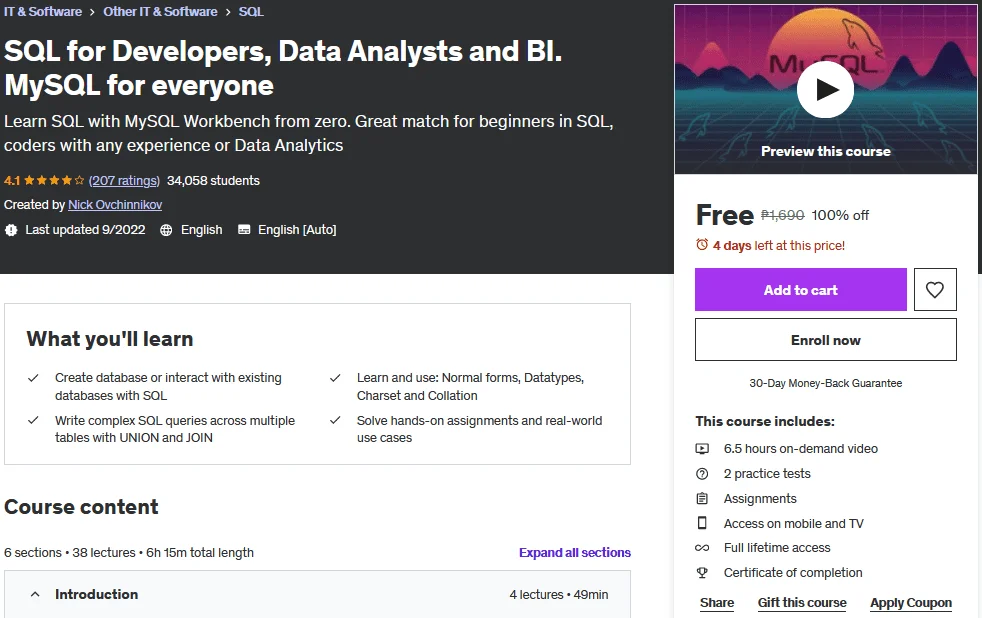Image resolution: width=982 pixels, height=618 pixels.
Task: Add the course to cart
Action: coord(800,289)
